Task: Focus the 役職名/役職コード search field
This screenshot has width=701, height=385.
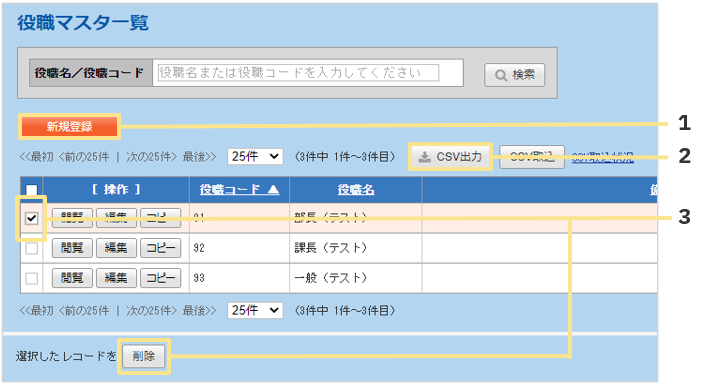Action: click(298, 73)
